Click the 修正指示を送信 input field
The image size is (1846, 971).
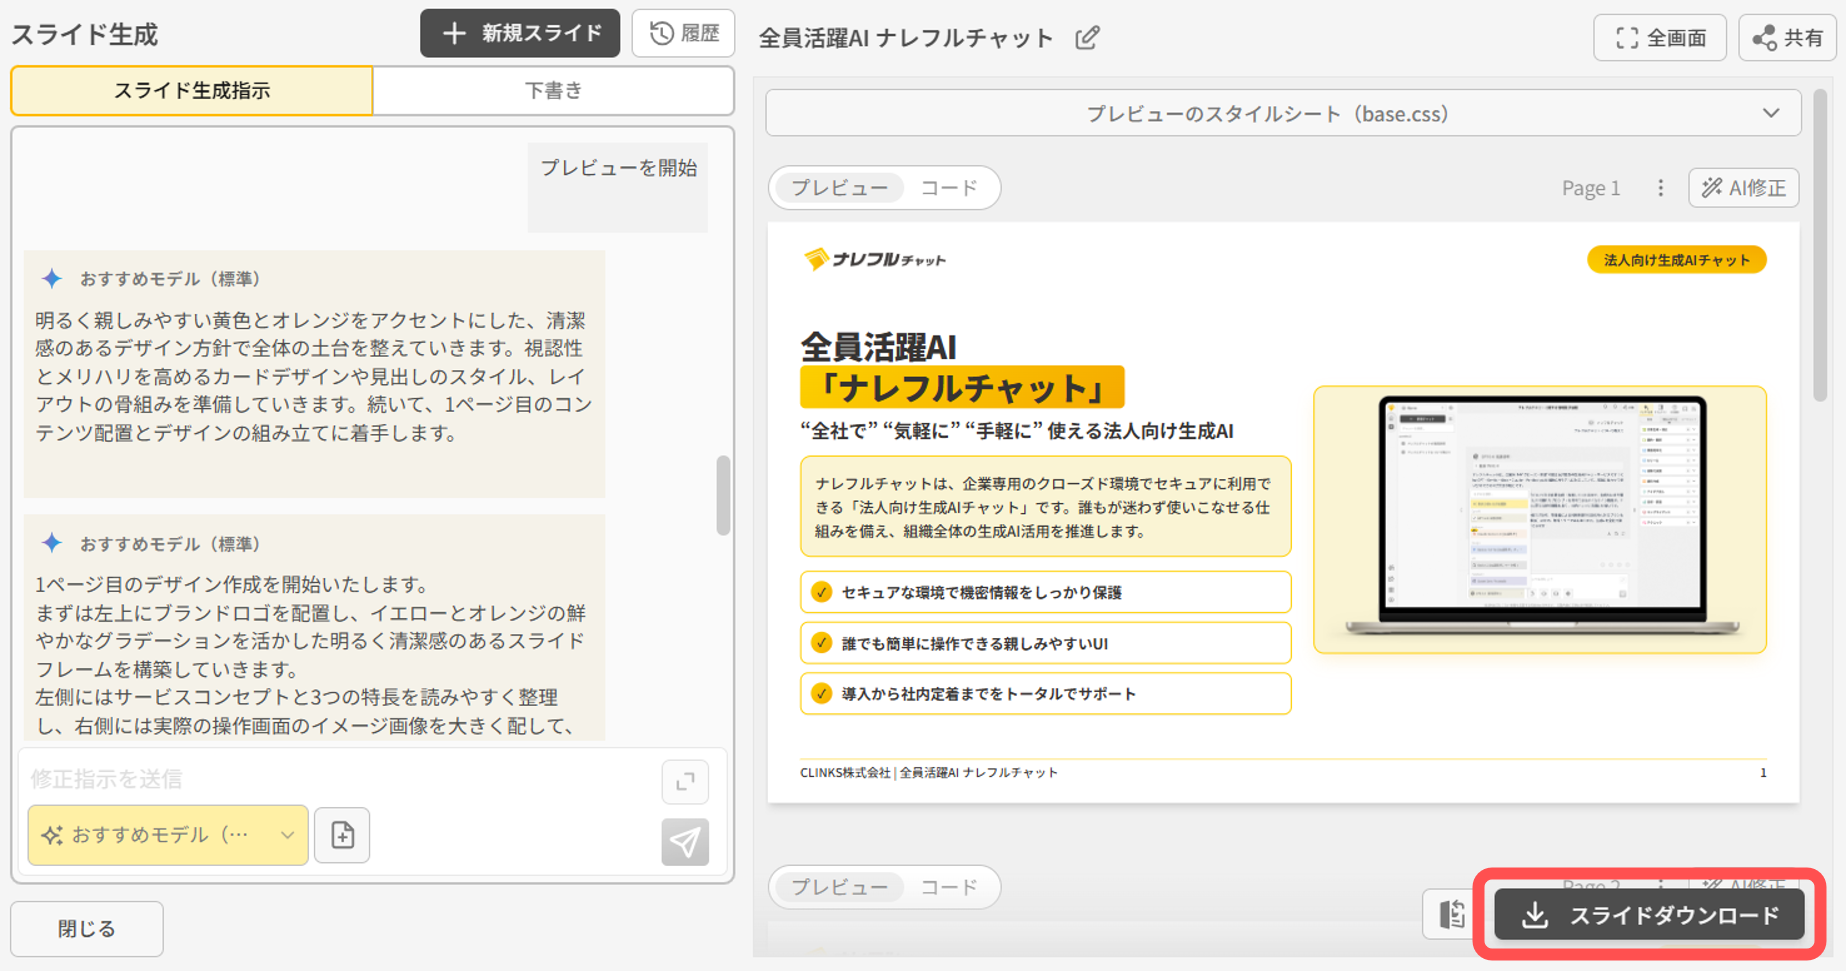[x=340, y=778]
